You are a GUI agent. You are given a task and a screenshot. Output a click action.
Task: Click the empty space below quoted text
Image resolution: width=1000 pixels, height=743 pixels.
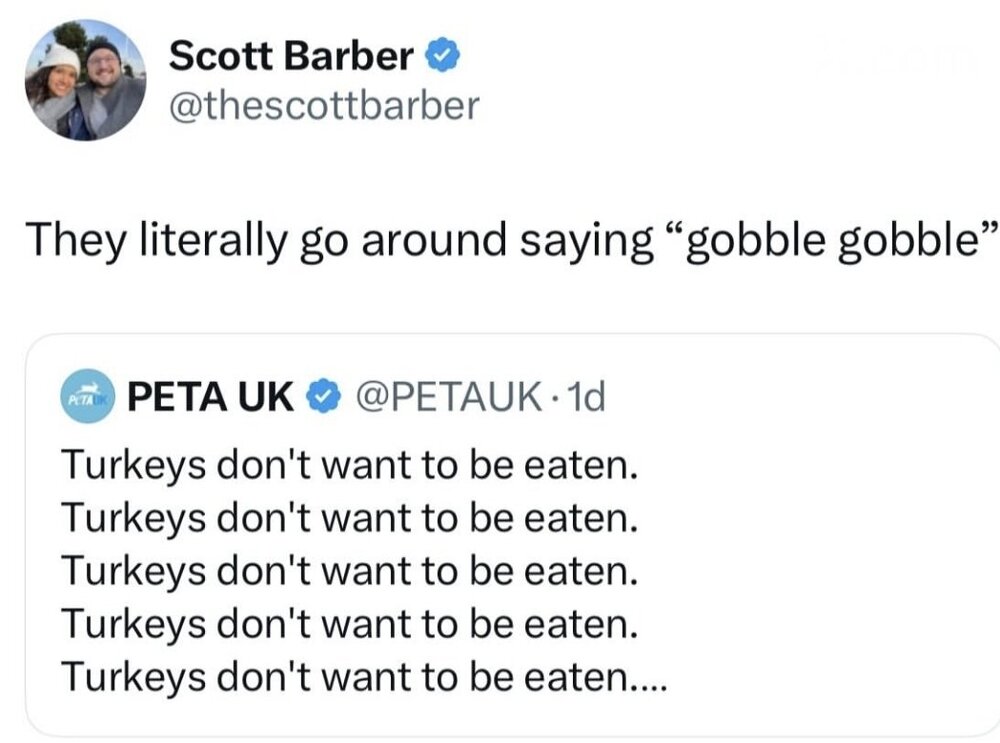click(500, 718)
